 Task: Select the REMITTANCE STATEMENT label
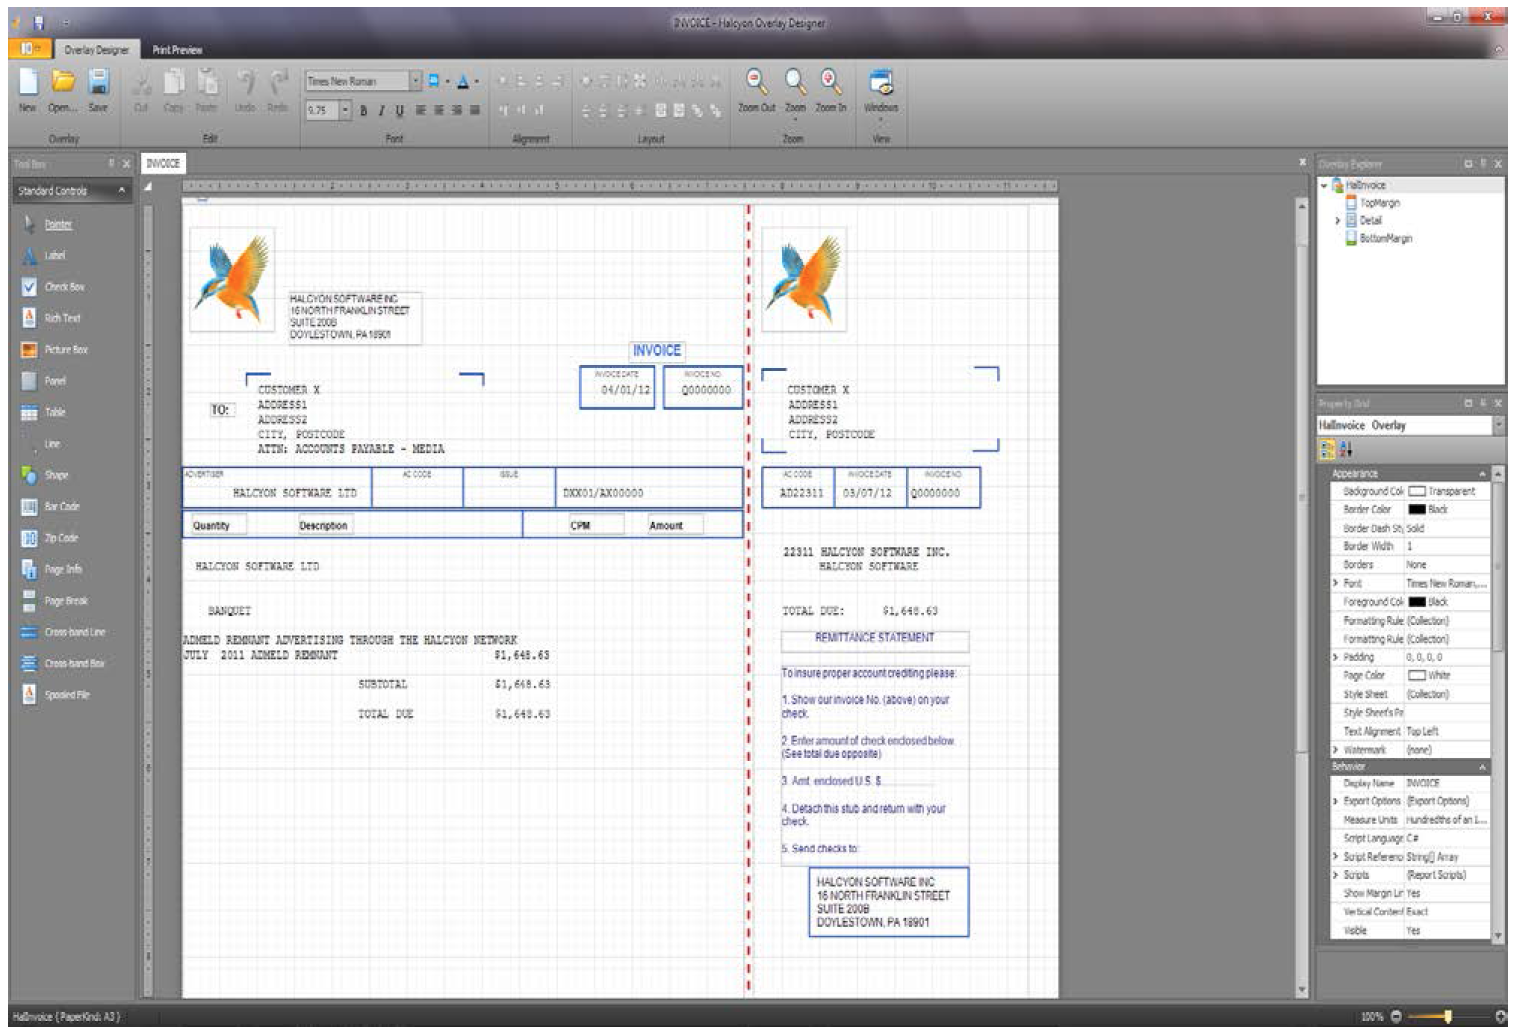pos(874,638)
